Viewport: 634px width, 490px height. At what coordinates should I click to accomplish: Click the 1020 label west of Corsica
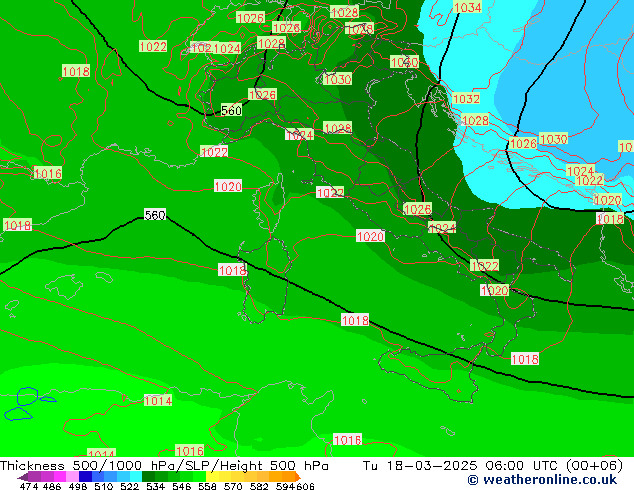(x=228, y=186)
